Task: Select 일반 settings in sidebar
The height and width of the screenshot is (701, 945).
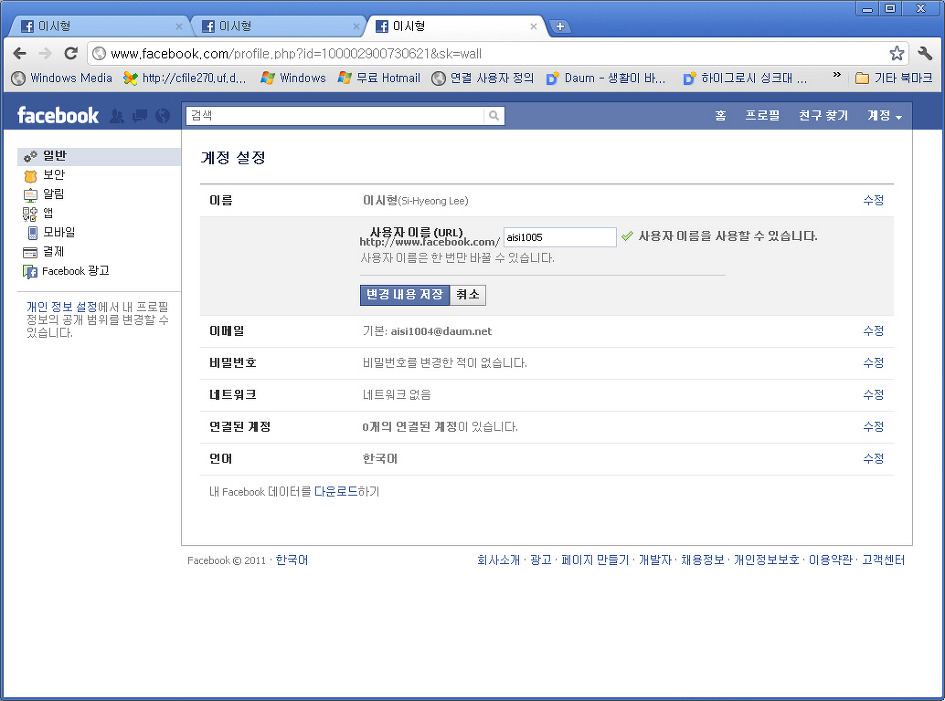Action: 99,157
